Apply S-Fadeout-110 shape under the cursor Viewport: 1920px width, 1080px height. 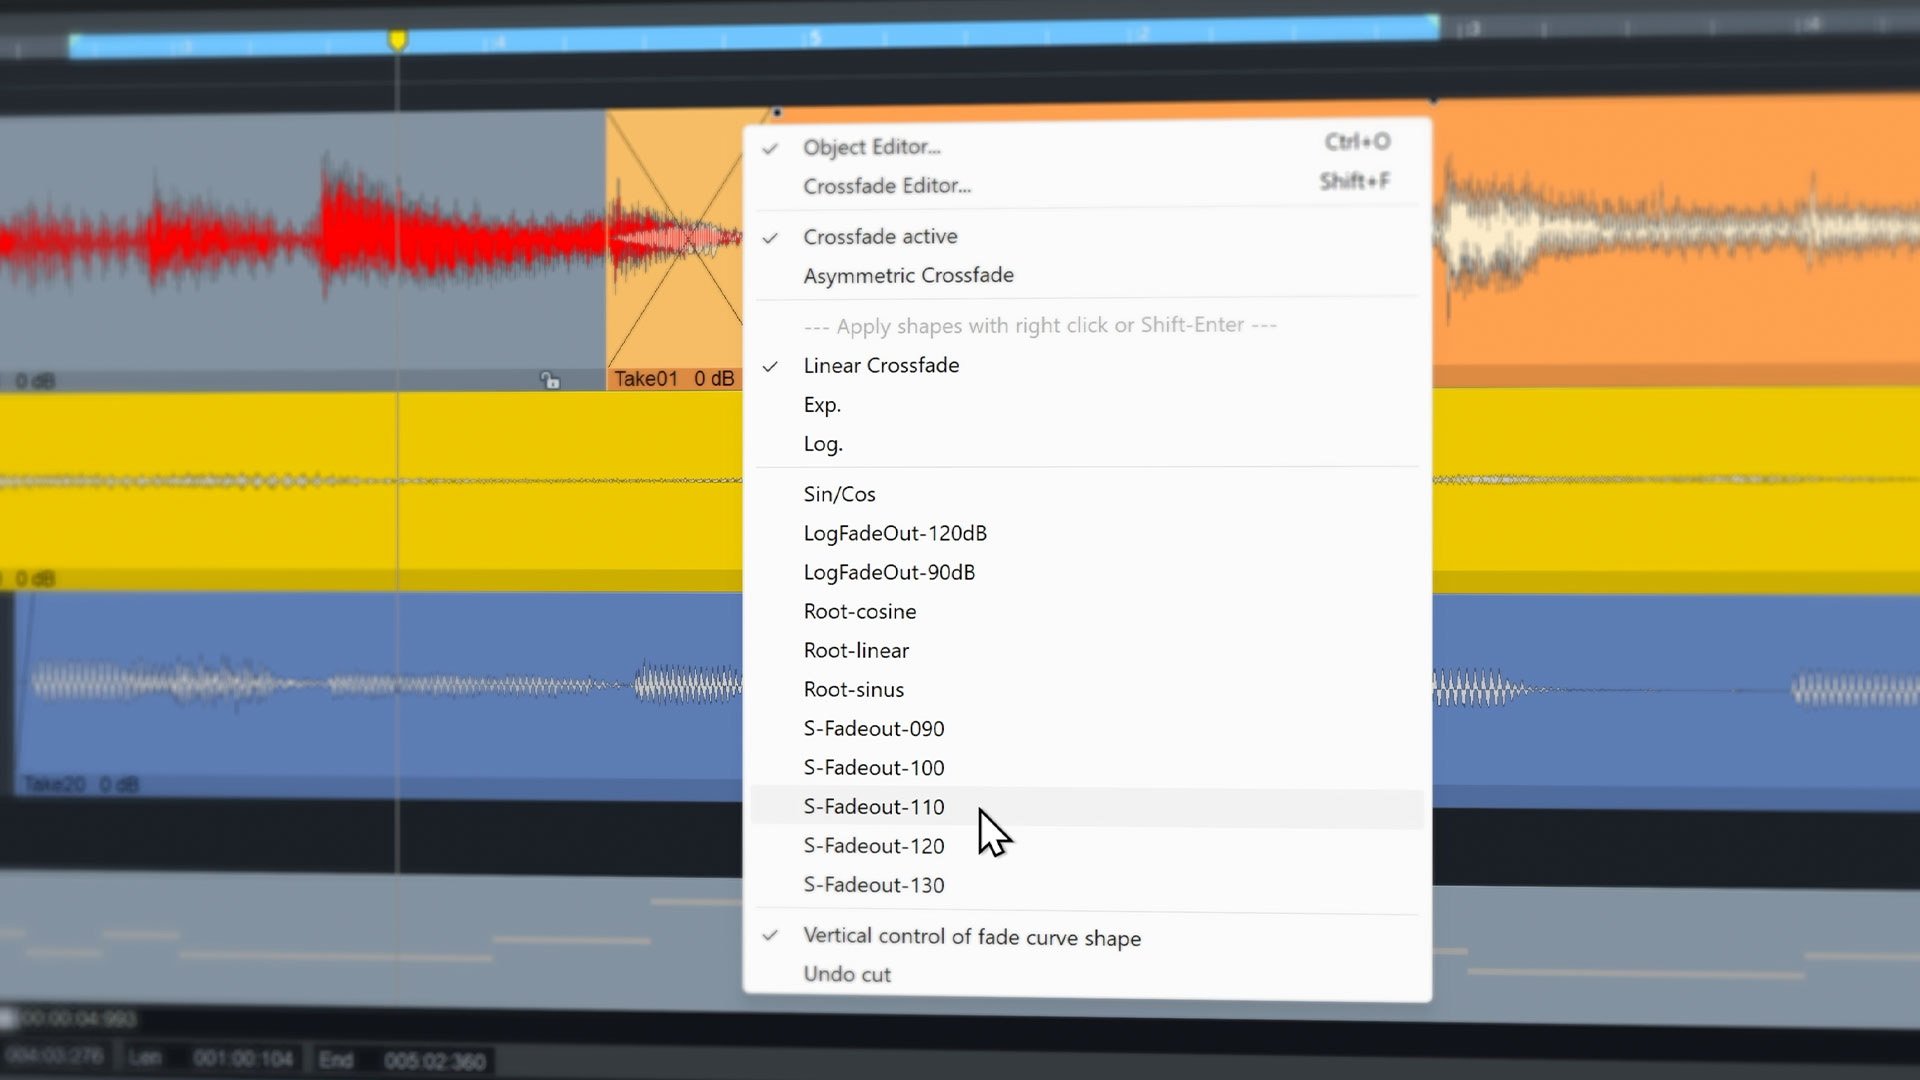[x=873, y=806]
